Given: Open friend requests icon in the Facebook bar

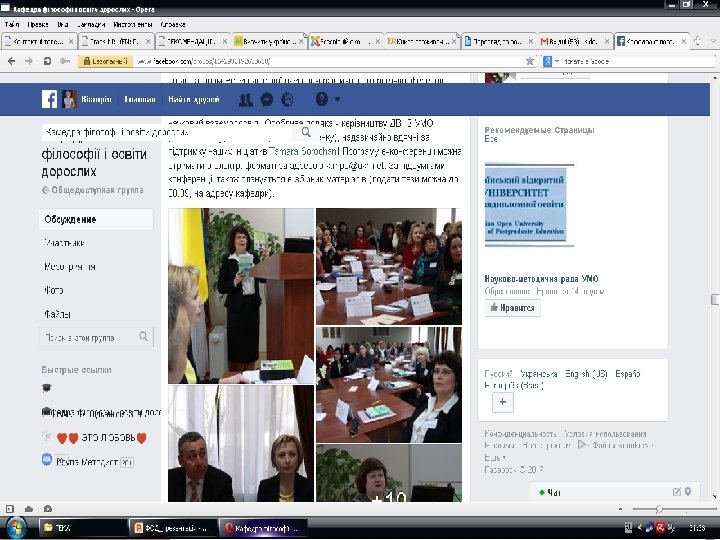Looking at the screenshot, I should pyautogui.click(x=246, y=99).
